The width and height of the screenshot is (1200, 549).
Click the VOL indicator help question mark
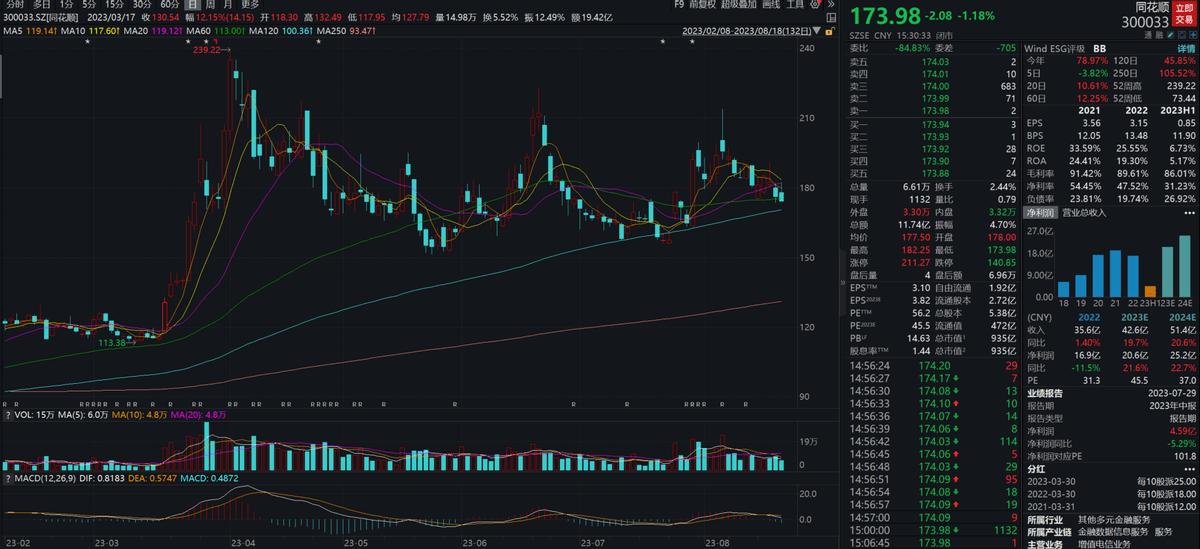coord(8,413)
